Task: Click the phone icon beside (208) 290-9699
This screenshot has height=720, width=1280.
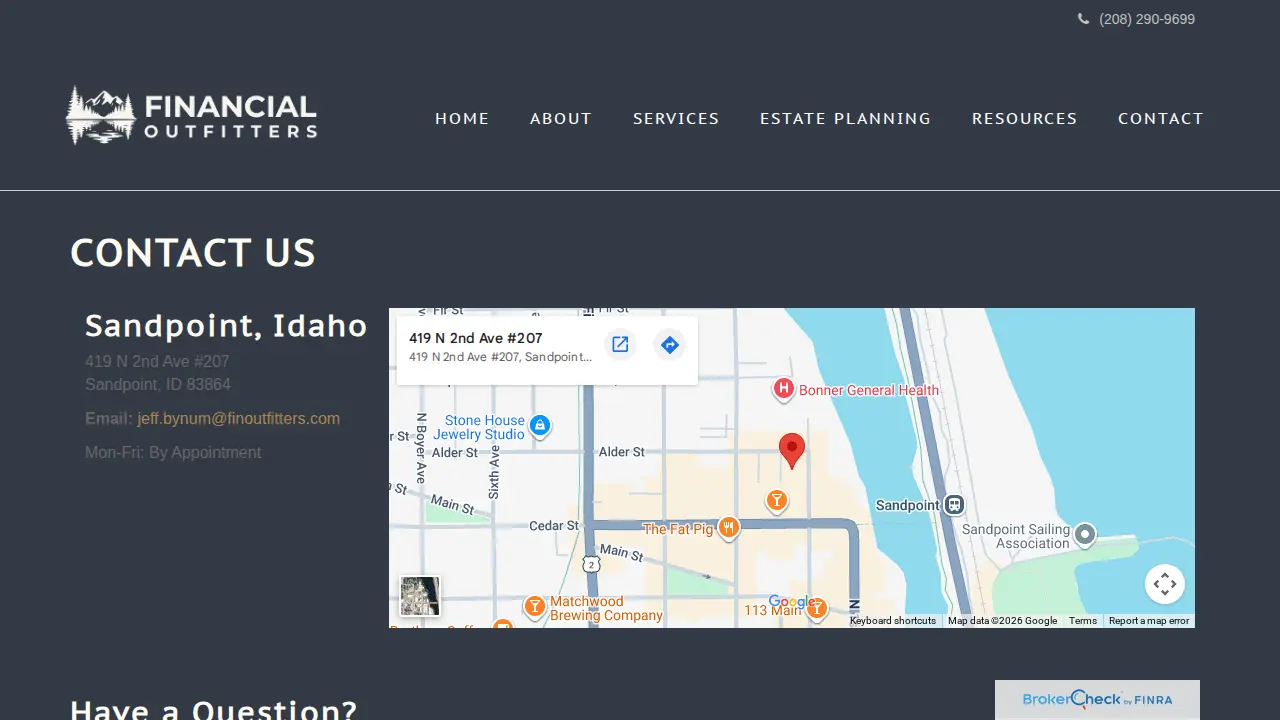Action: (x=1083, y=19)
